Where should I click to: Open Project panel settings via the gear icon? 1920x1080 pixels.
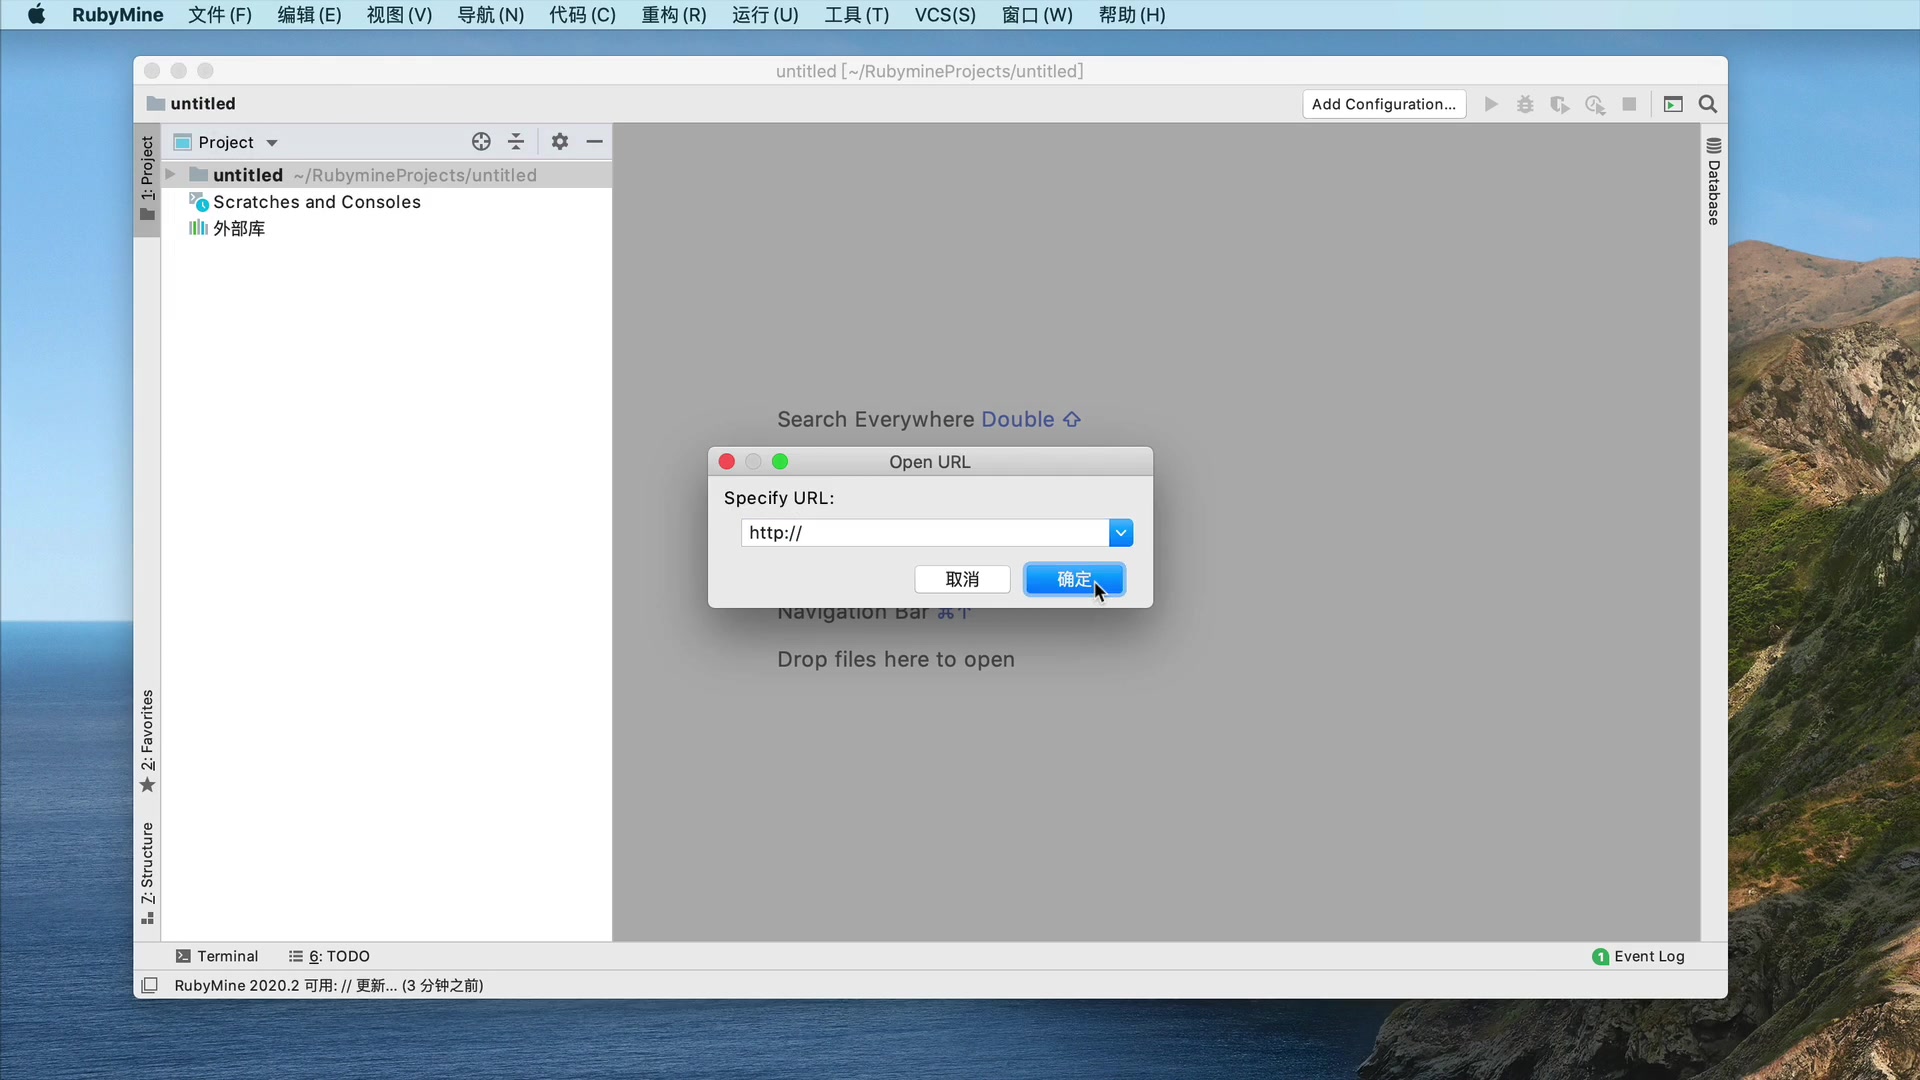click(x=559, y=141)
